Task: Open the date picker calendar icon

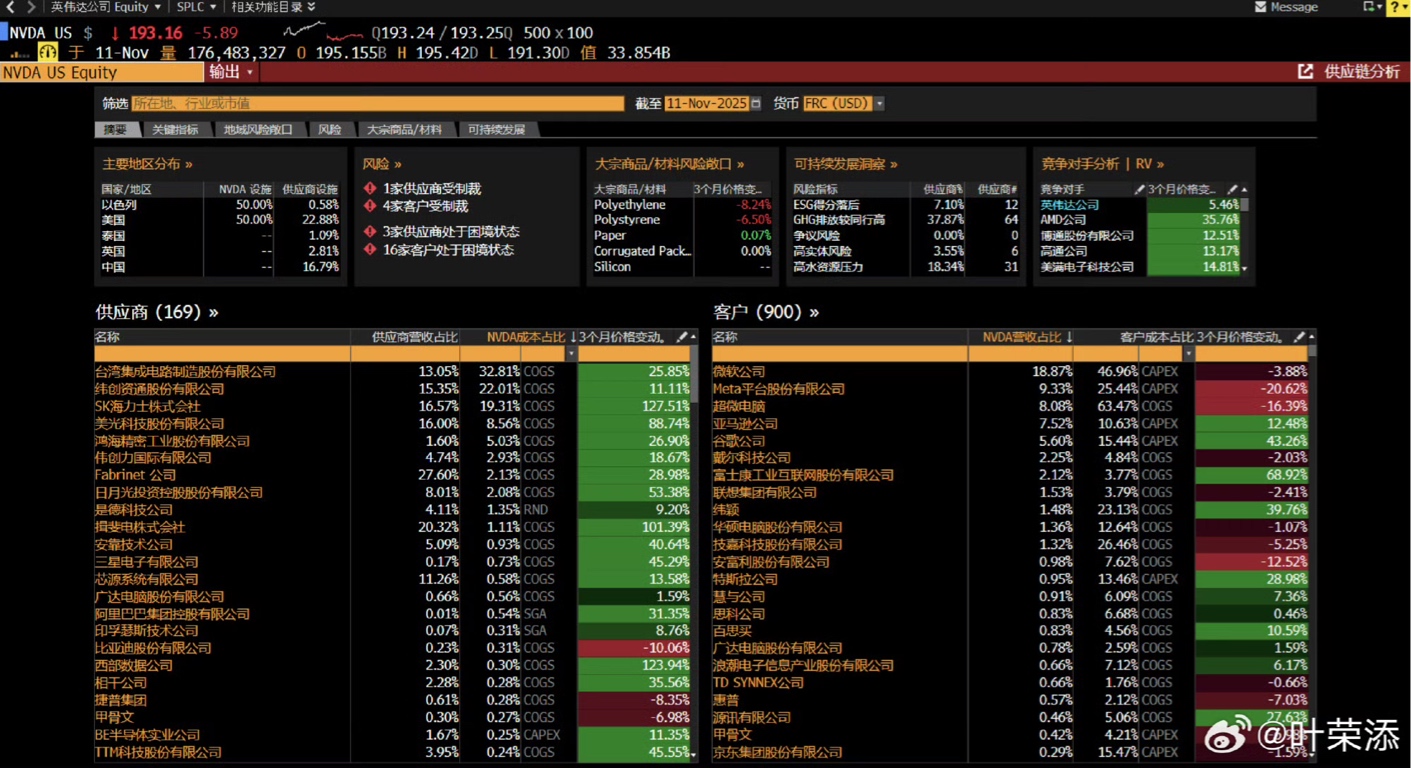Action: tap(756, 104)
